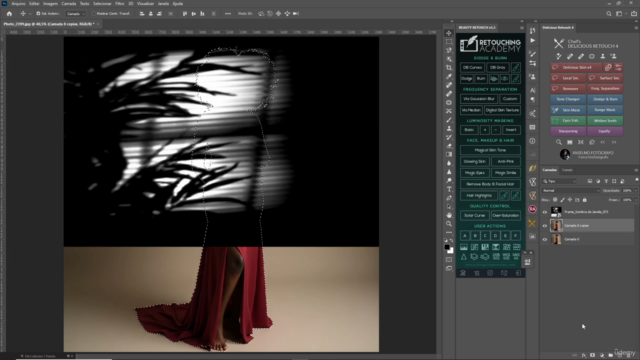
Task: Select the Rectangular Marquee tool
Action: pyautogui.click(x=449, y=42)
